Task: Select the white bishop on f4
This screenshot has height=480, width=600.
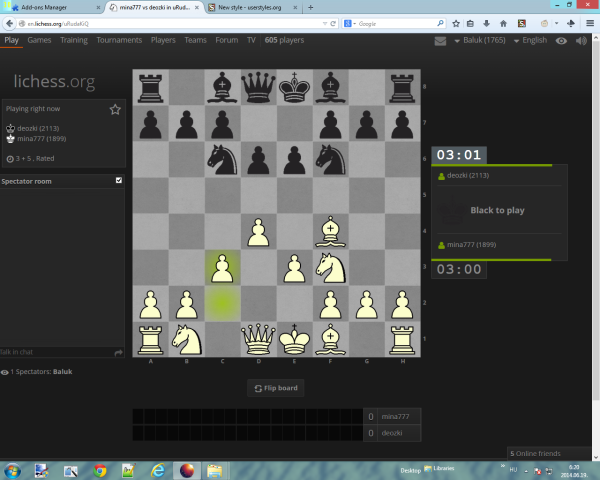Action: (x=331, y=232)
